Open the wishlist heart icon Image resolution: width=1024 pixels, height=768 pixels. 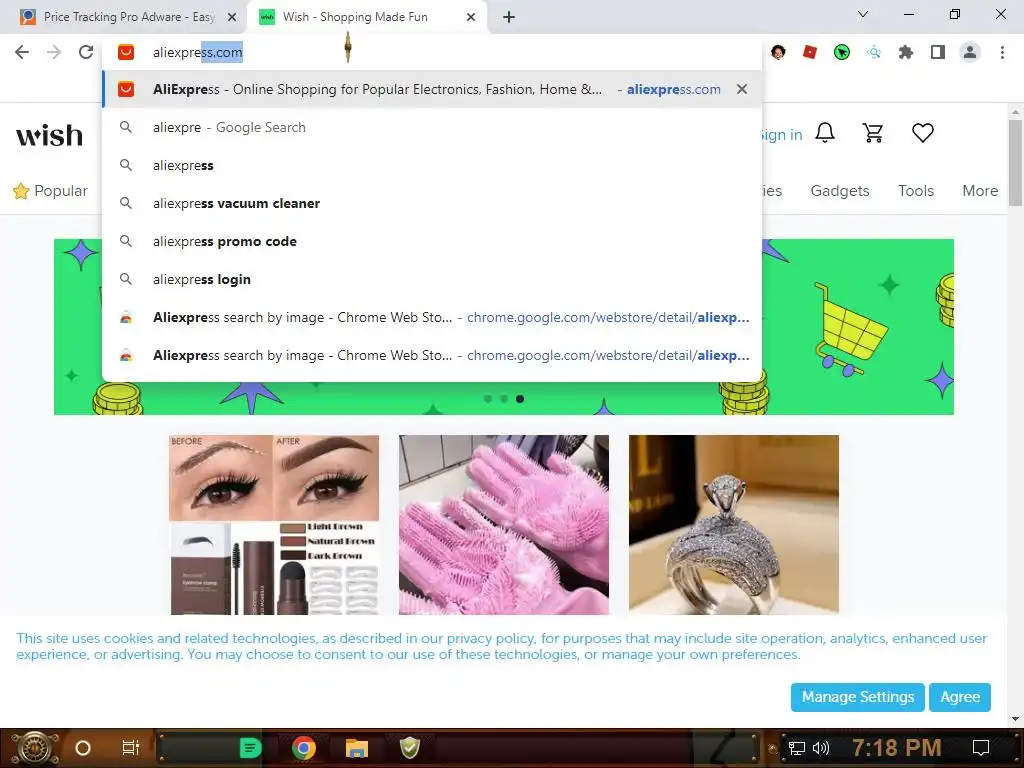tap(923, 133)
